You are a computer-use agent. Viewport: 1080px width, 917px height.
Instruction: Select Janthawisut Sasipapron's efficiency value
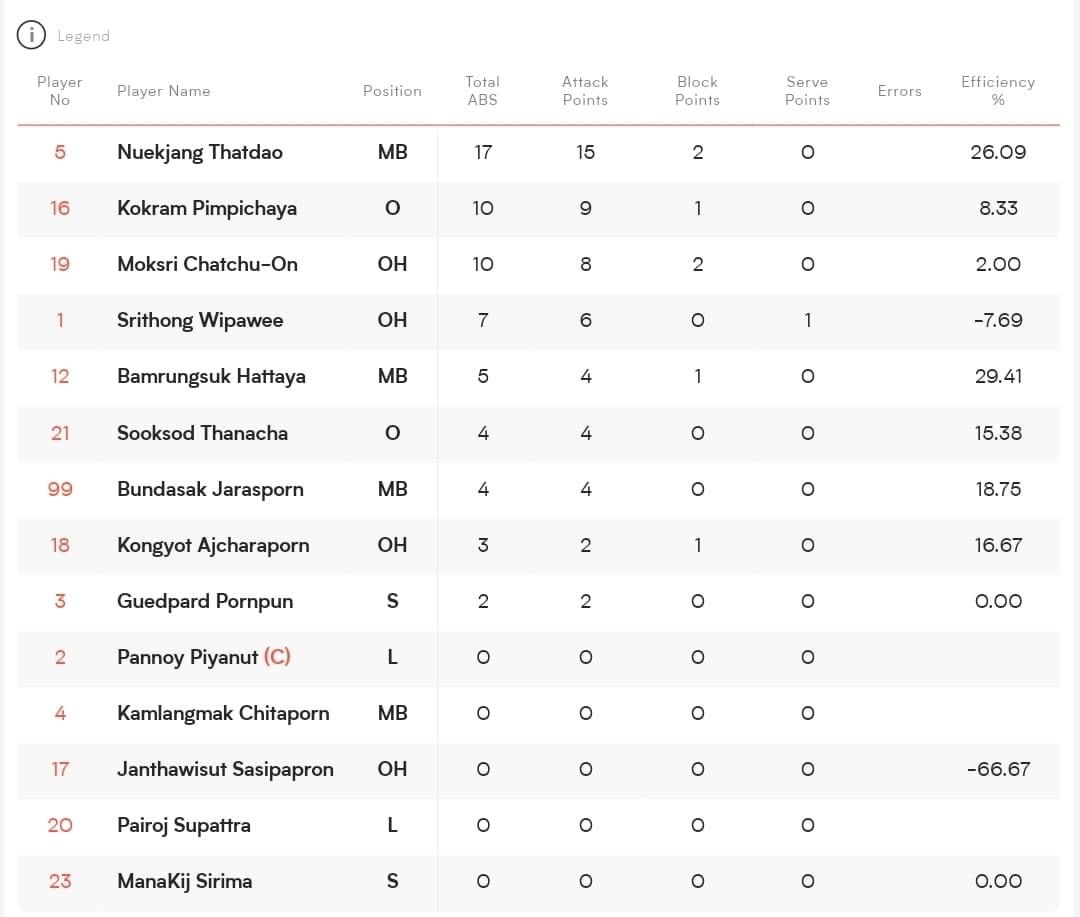point(997,769)
